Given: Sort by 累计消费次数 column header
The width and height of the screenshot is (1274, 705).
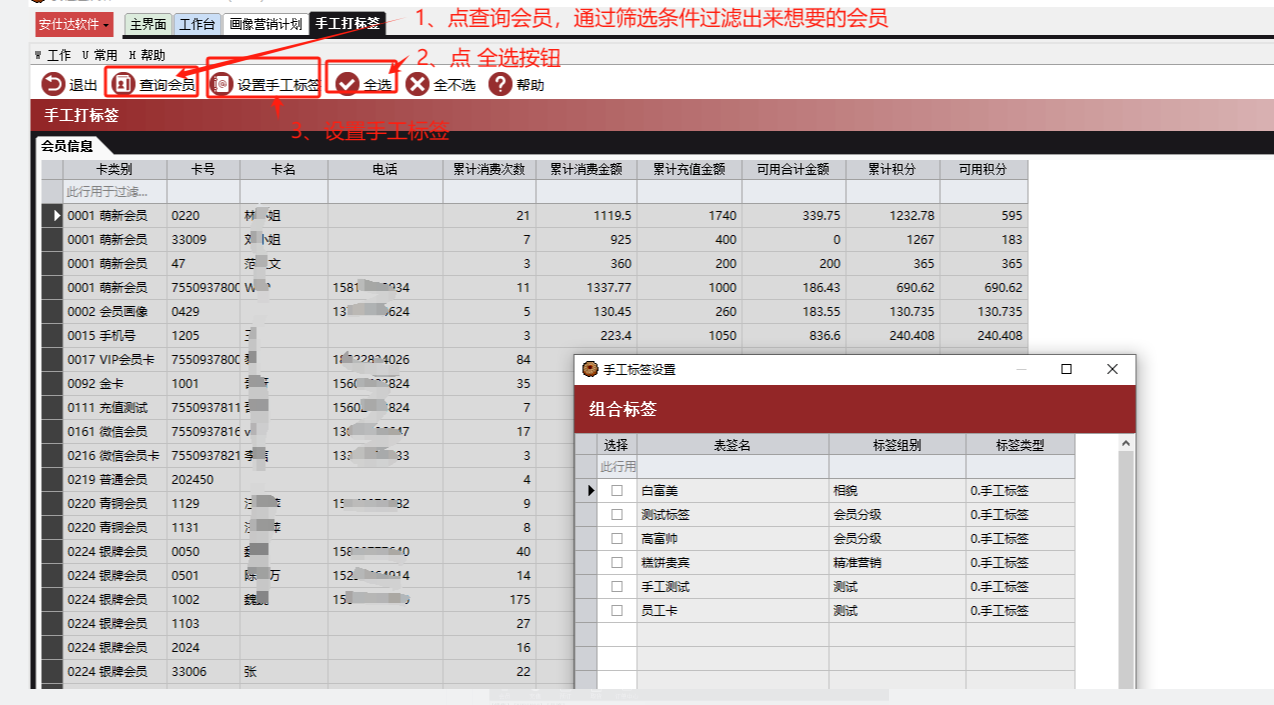Looking at the screenshot, I should pos(489,169).
